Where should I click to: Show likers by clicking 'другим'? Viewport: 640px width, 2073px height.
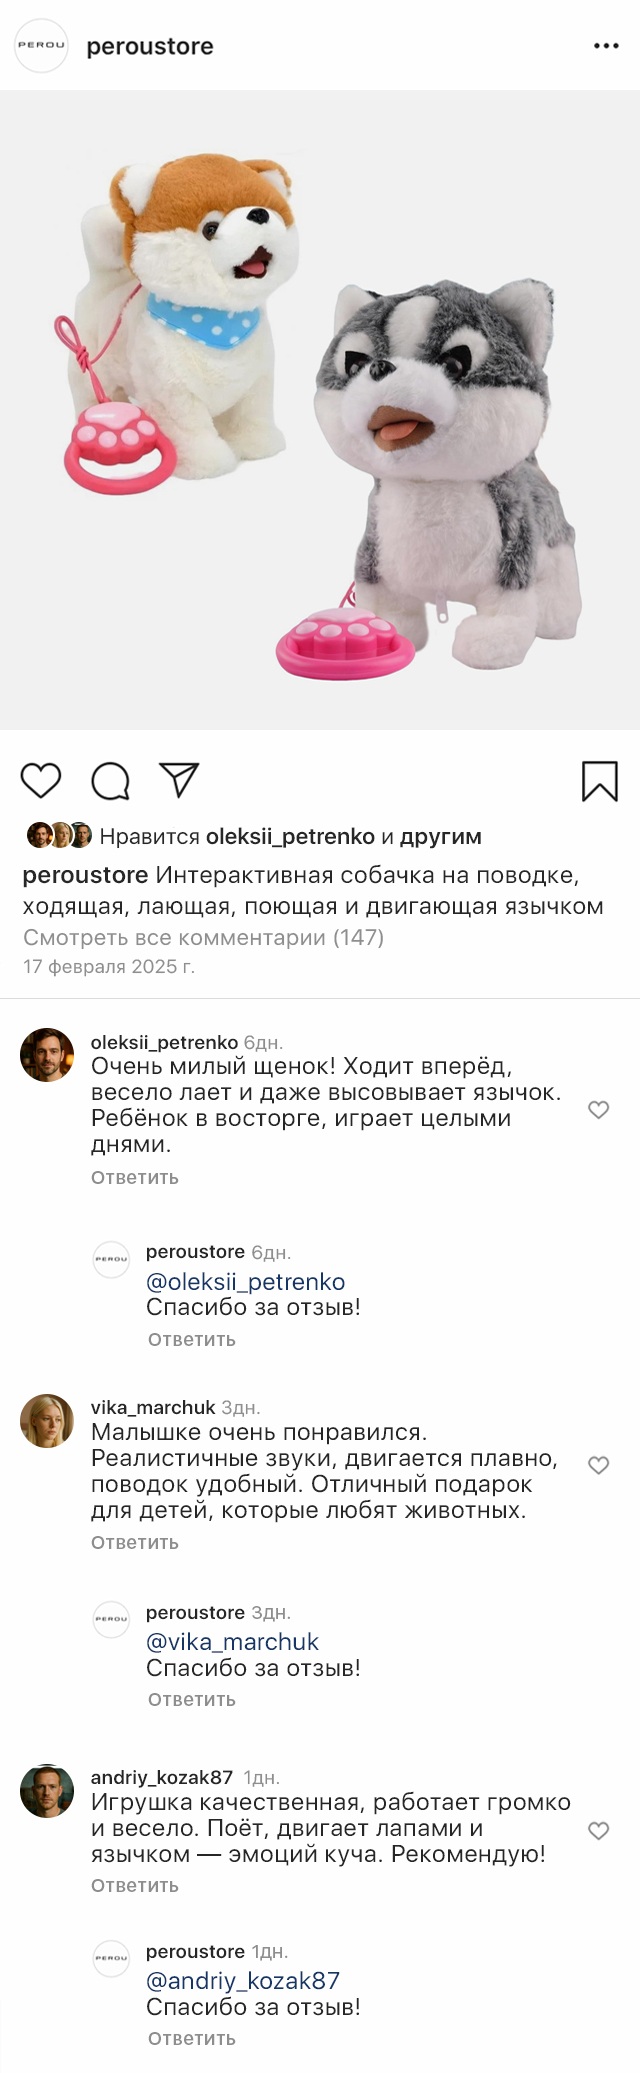pyautogui.click(x=440, y=836)
